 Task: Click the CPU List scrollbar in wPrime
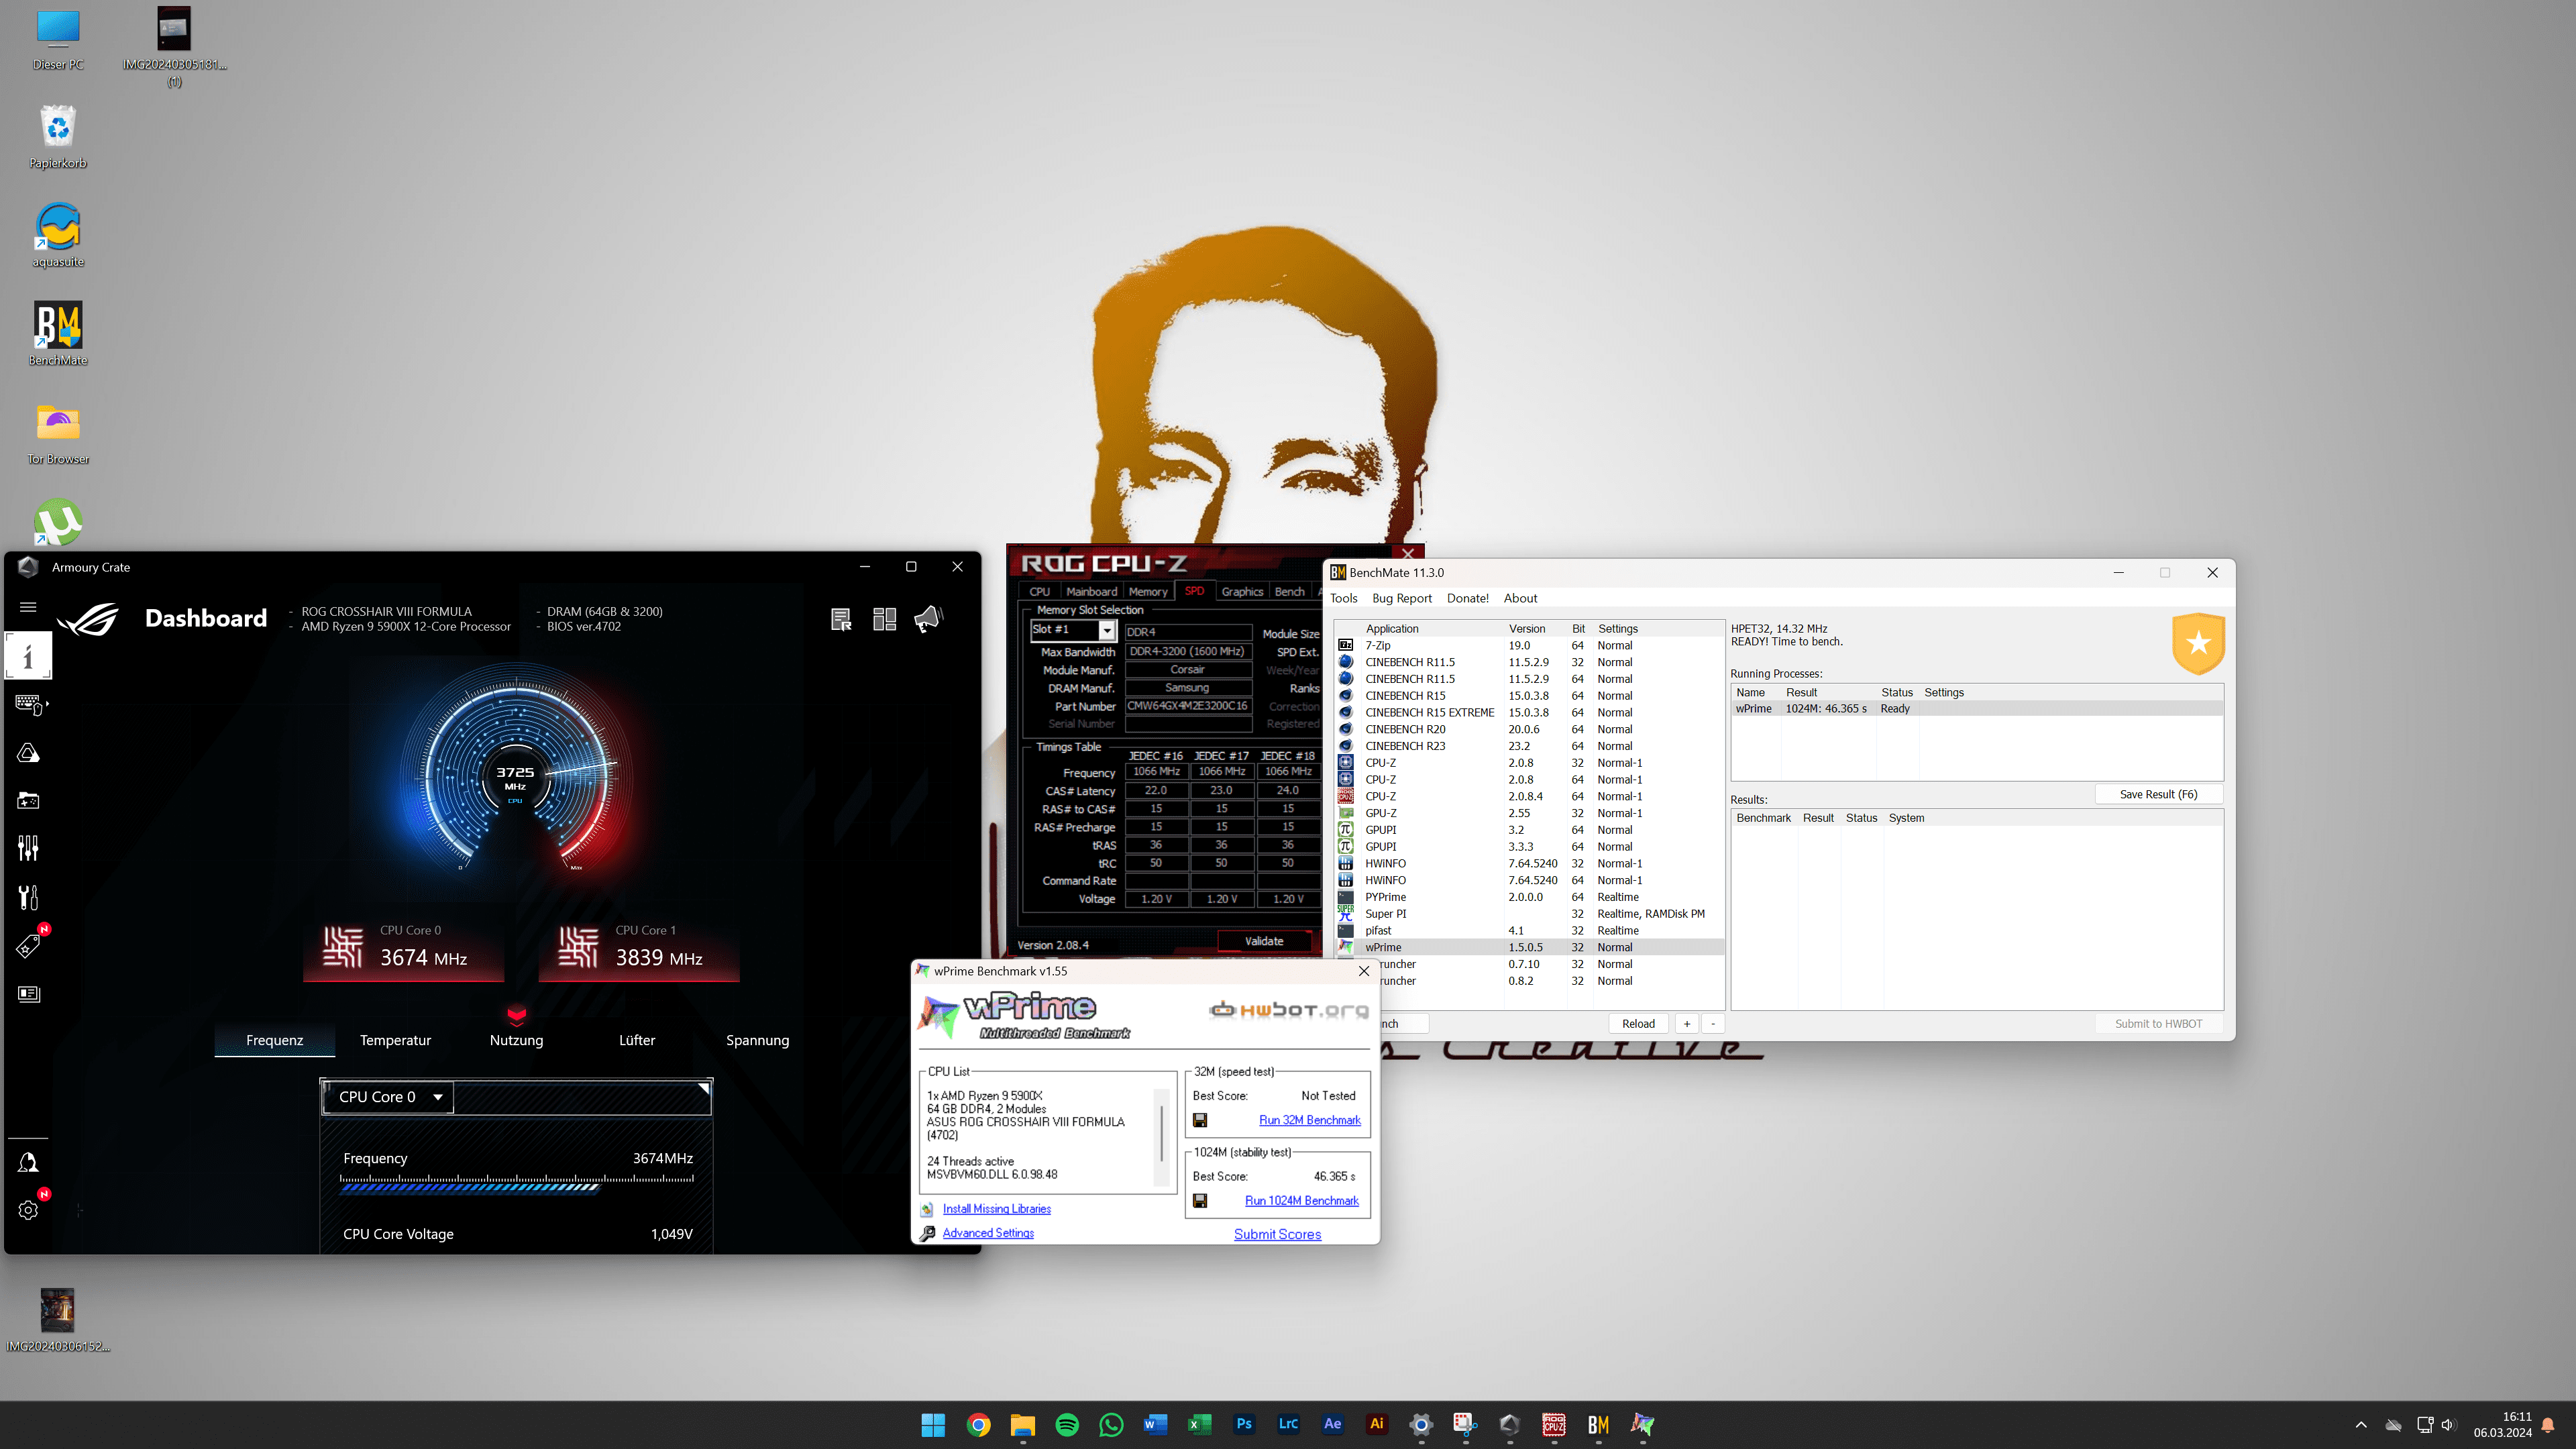click(1161, 1137)
